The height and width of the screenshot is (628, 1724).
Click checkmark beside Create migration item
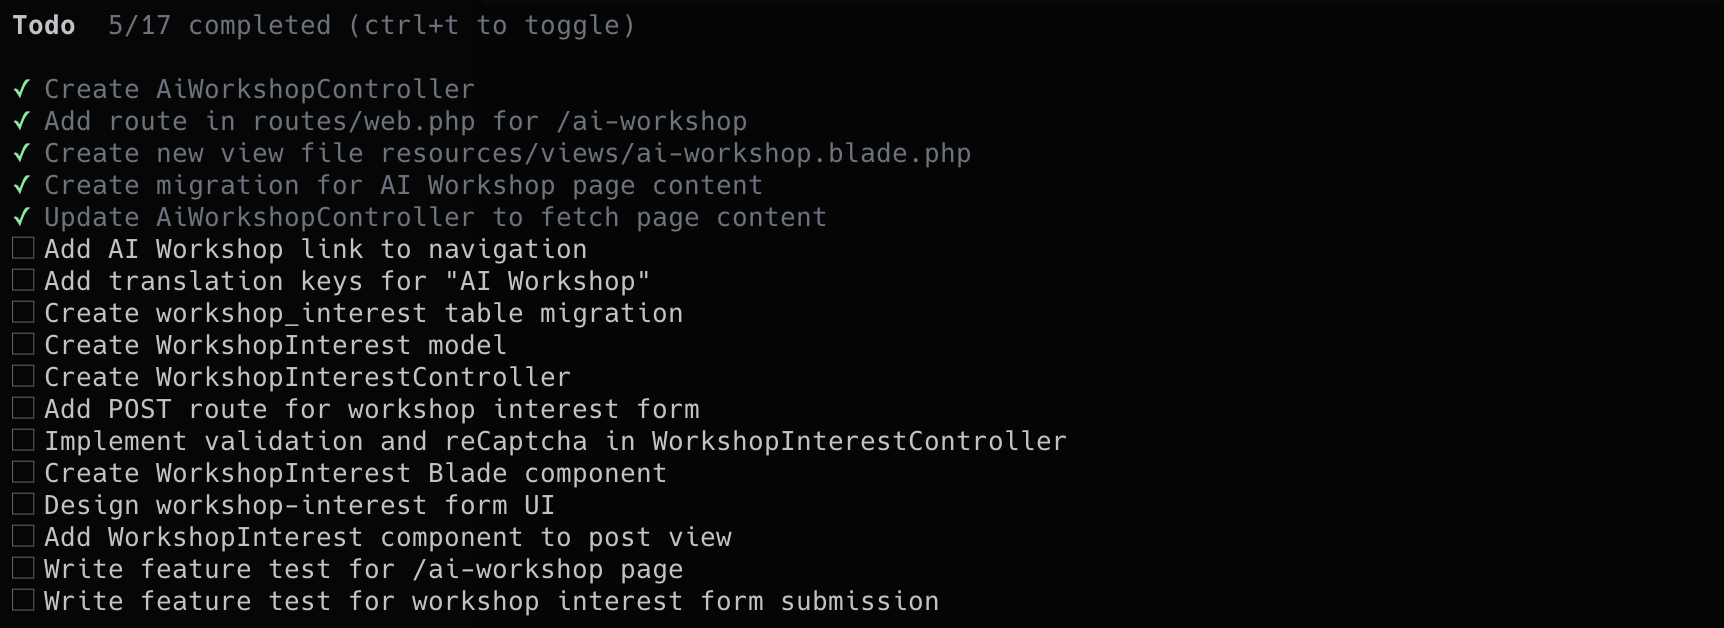tap(21, 185)
